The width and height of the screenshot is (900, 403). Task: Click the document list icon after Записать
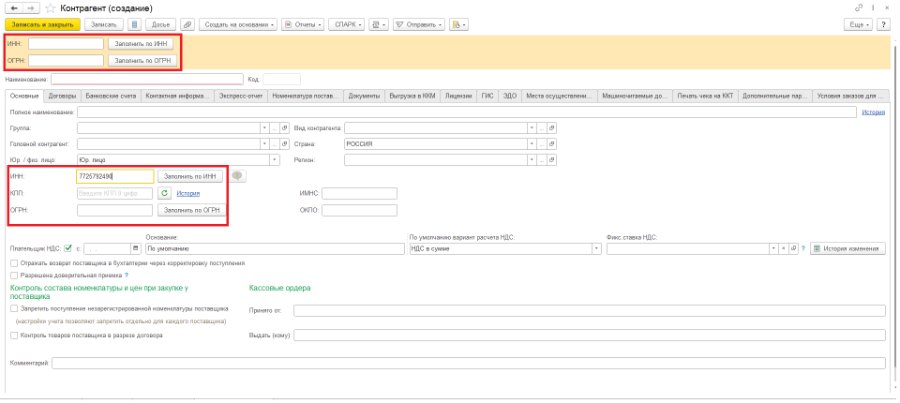134,25
